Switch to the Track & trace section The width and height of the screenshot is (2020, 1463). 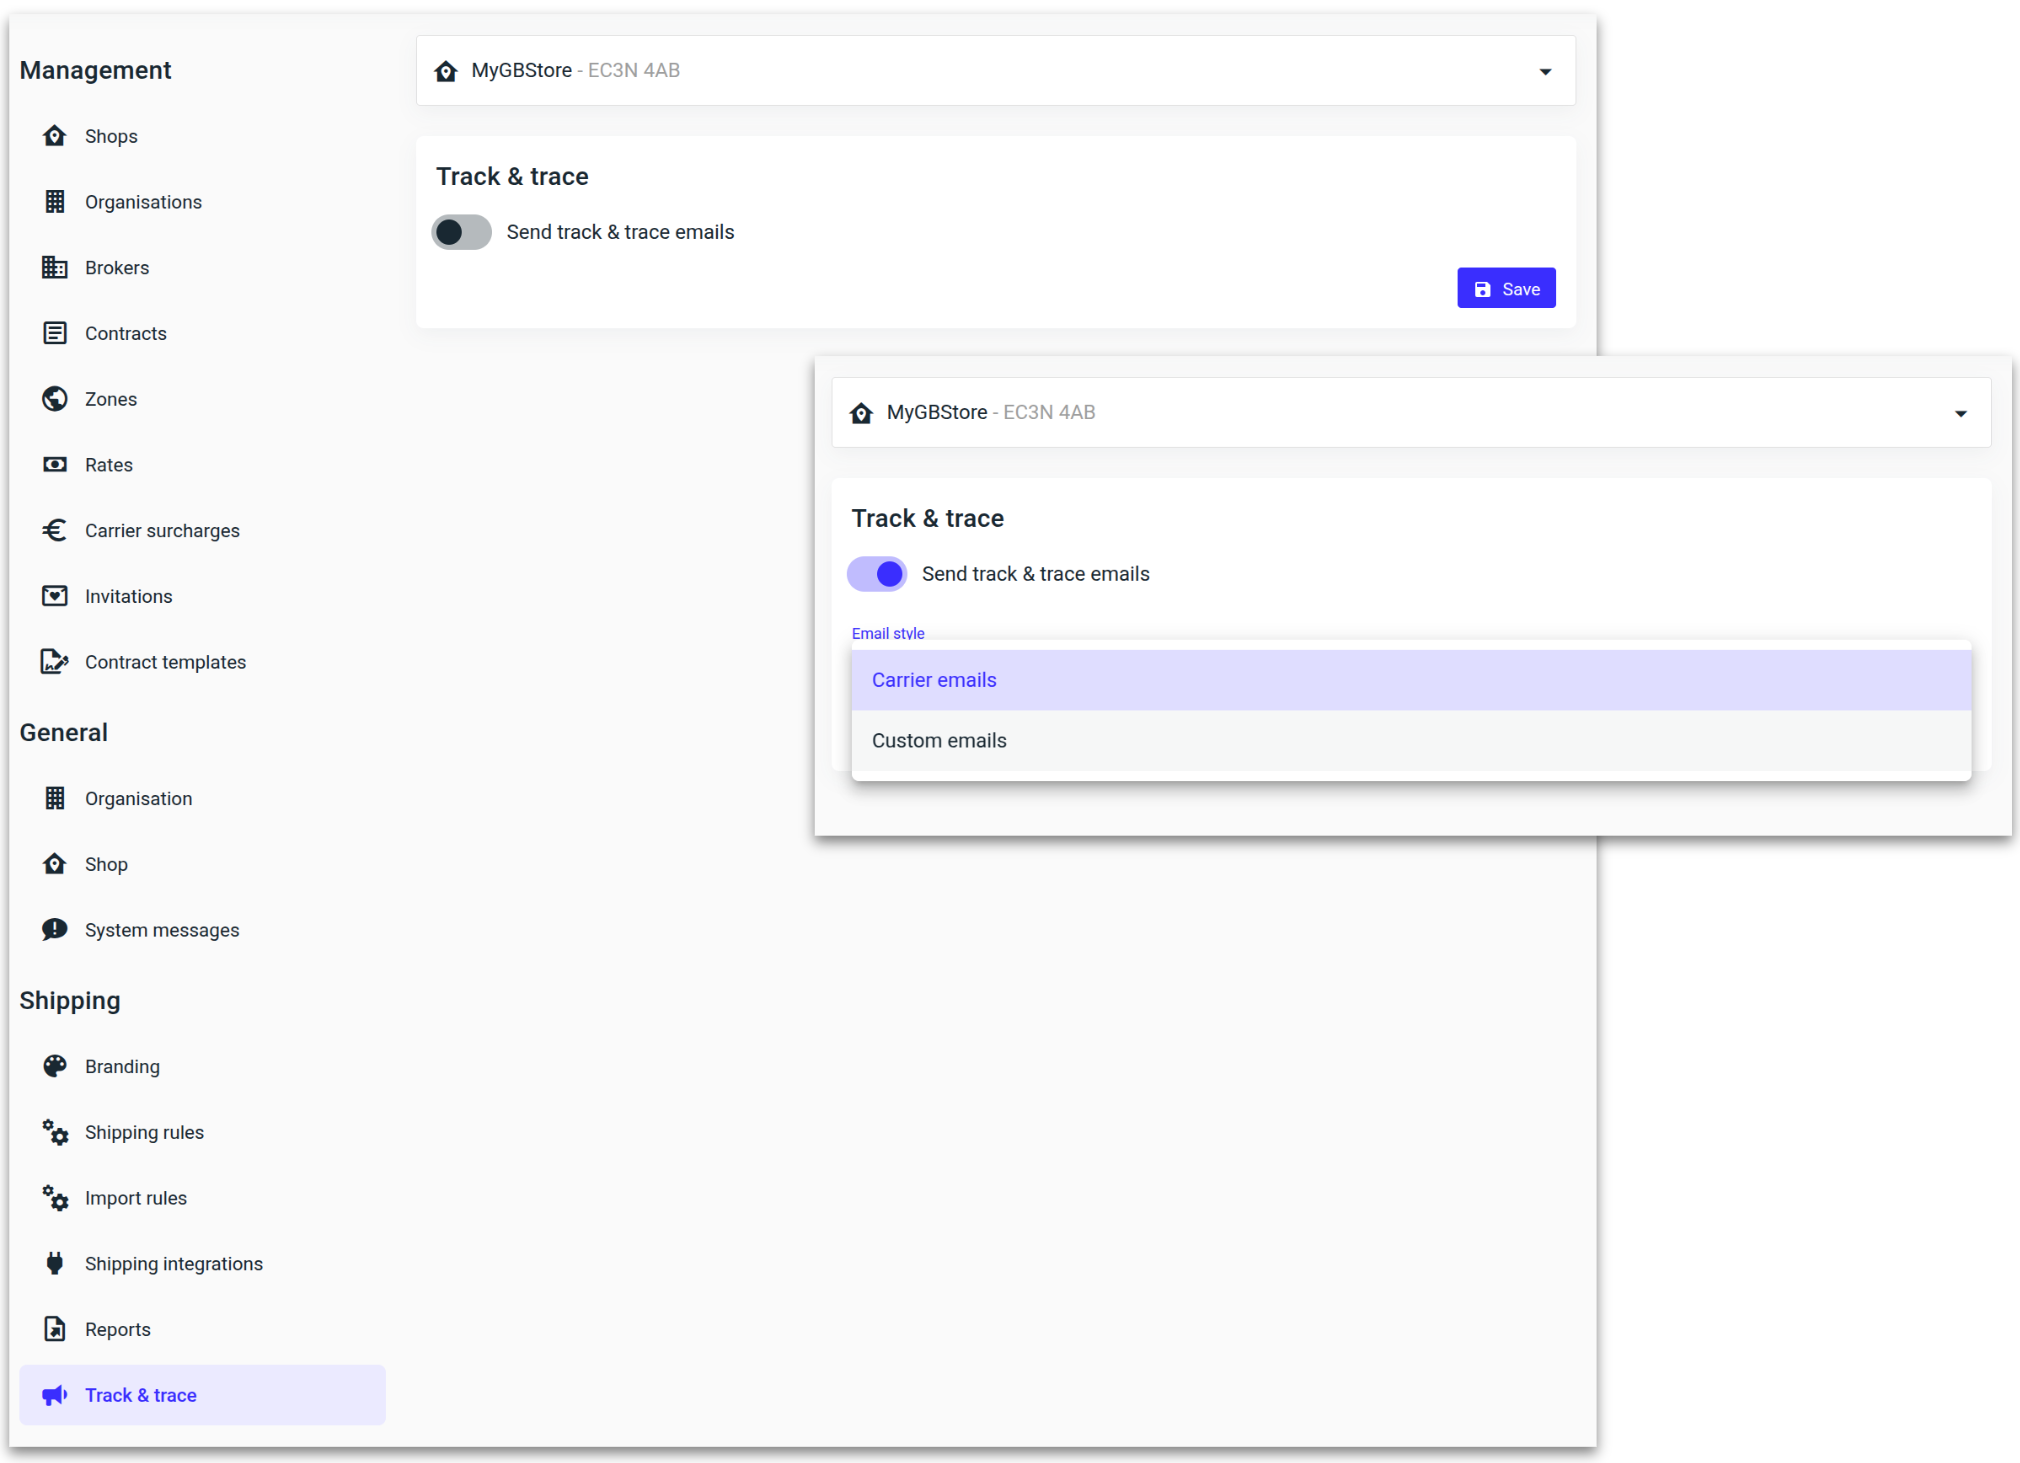click(x=141, y=1394)
